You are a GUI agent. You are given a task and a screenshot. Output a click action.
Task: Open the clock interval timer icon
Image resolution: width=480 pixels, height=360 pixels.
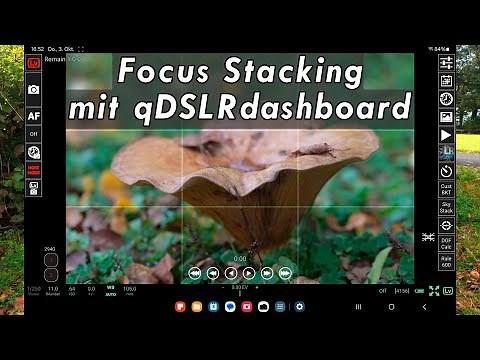pyautogui.click(x=446, y=99)
